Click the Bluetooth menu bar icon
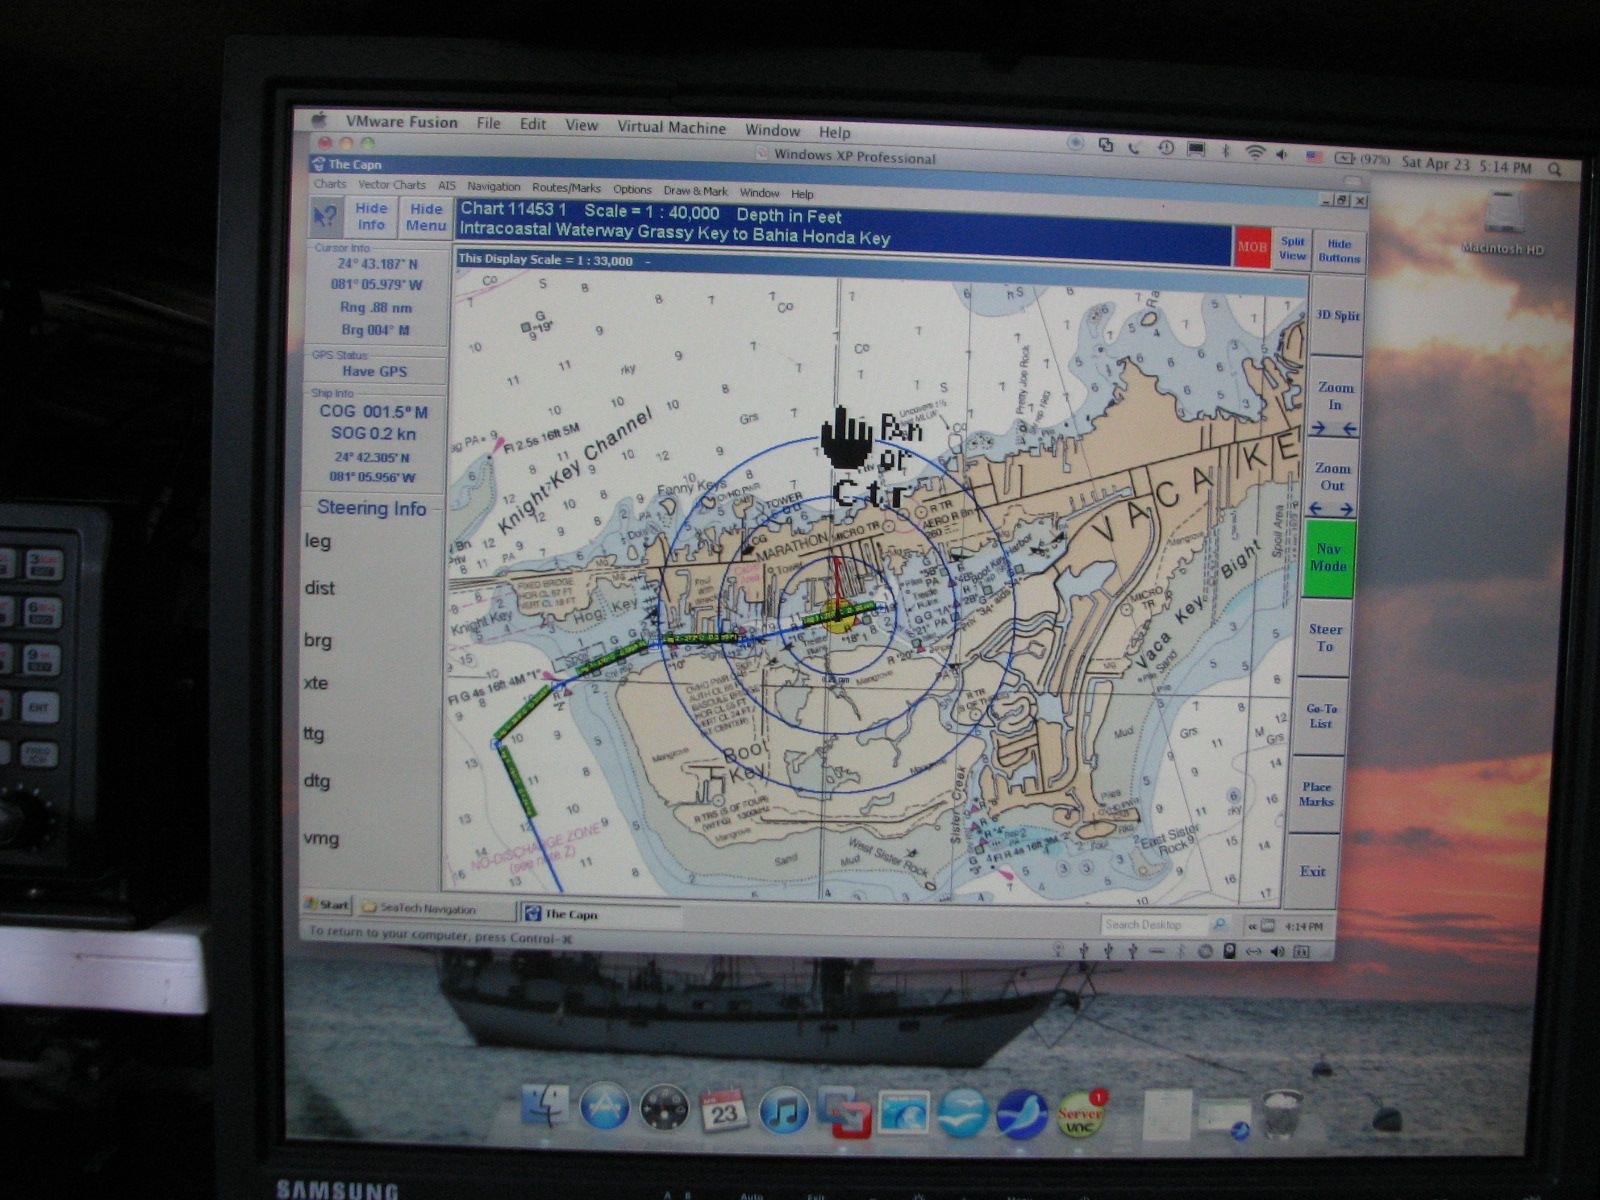This screenshot has width=1600, height=1200. pos(1225,150)
